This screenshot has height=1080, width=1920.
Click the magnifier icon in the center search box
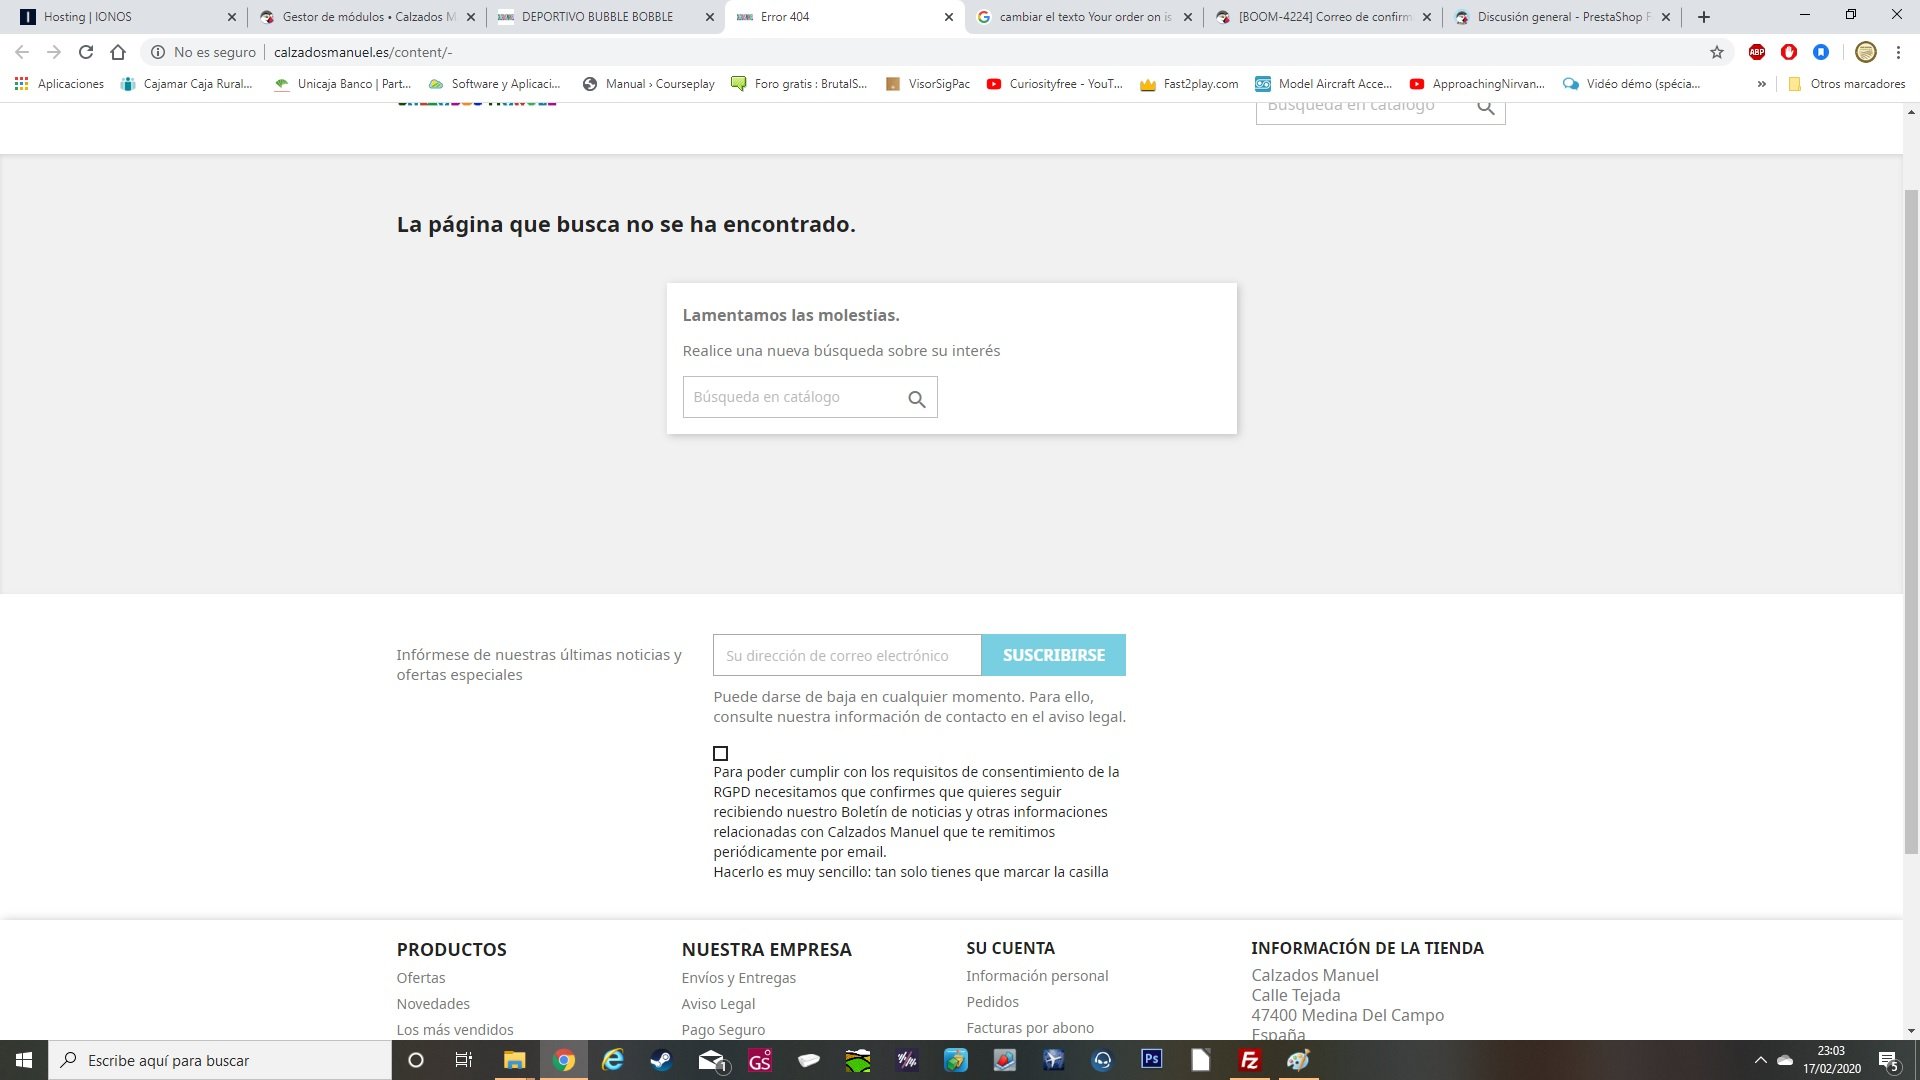(x=916, y=399)
